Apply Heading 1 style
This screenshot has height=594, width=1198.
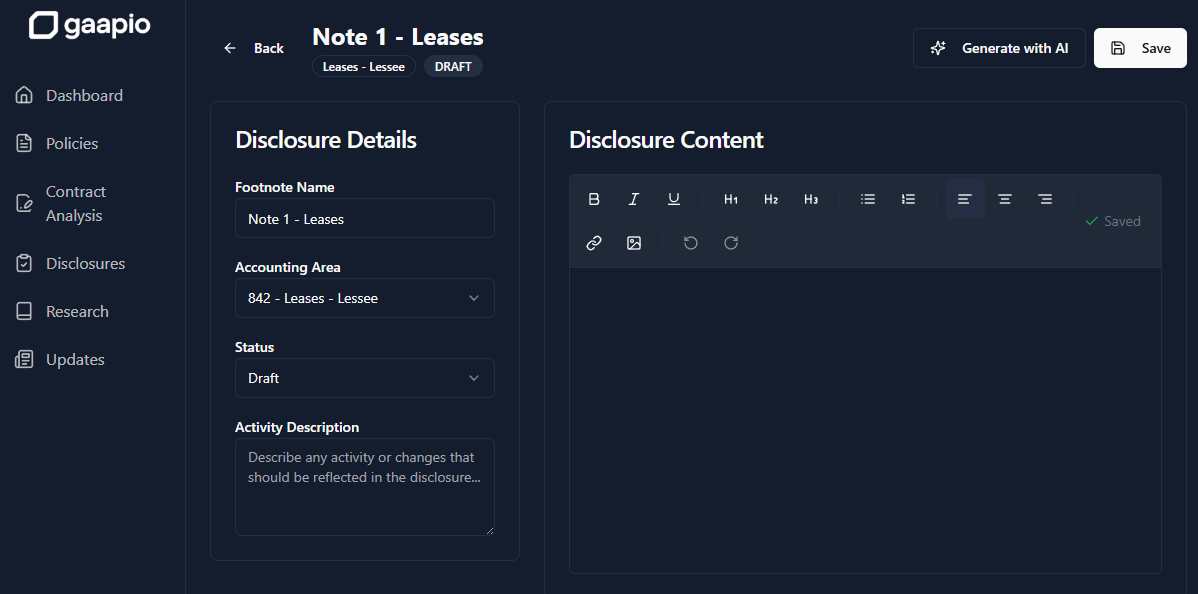pos(731,199)
